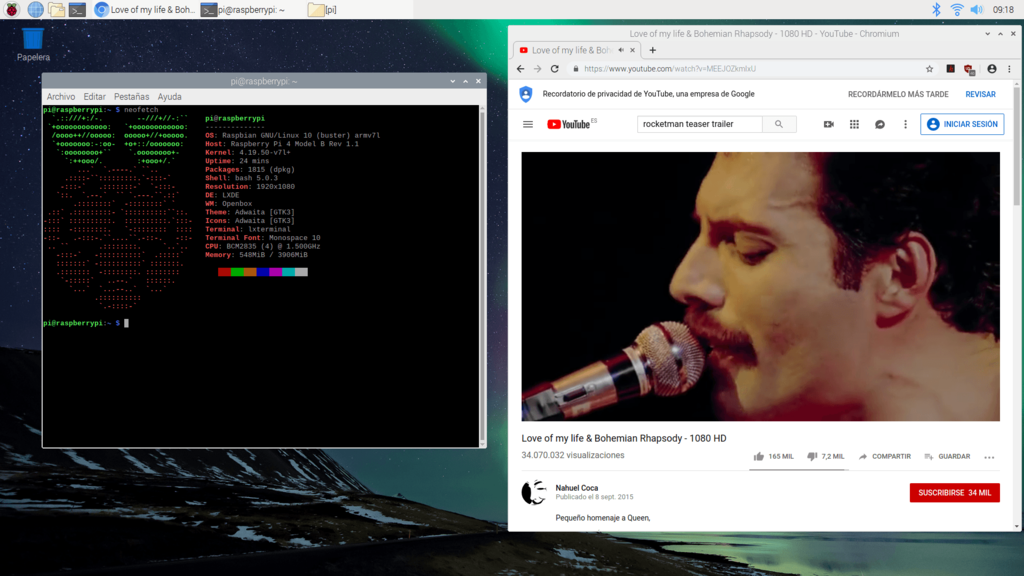Viewport: 1024px width, 576px height.
Task: Open the YouTube apps grid icon
Action: pos(854,125)
